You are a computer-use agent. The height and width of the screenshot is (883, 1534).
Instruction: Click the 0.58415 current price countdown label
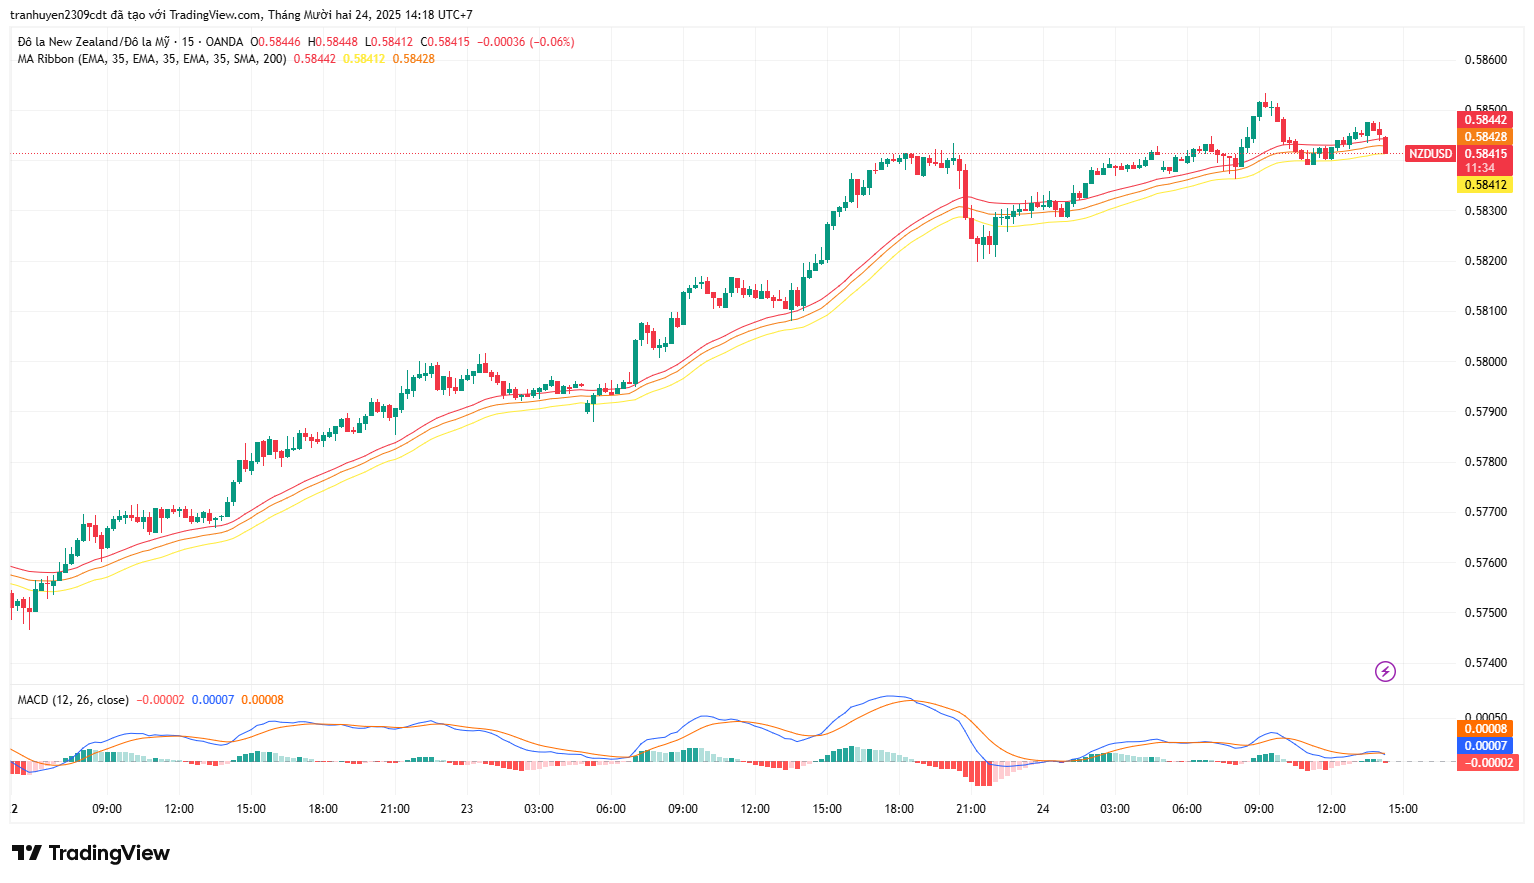tap(1485, 160)
